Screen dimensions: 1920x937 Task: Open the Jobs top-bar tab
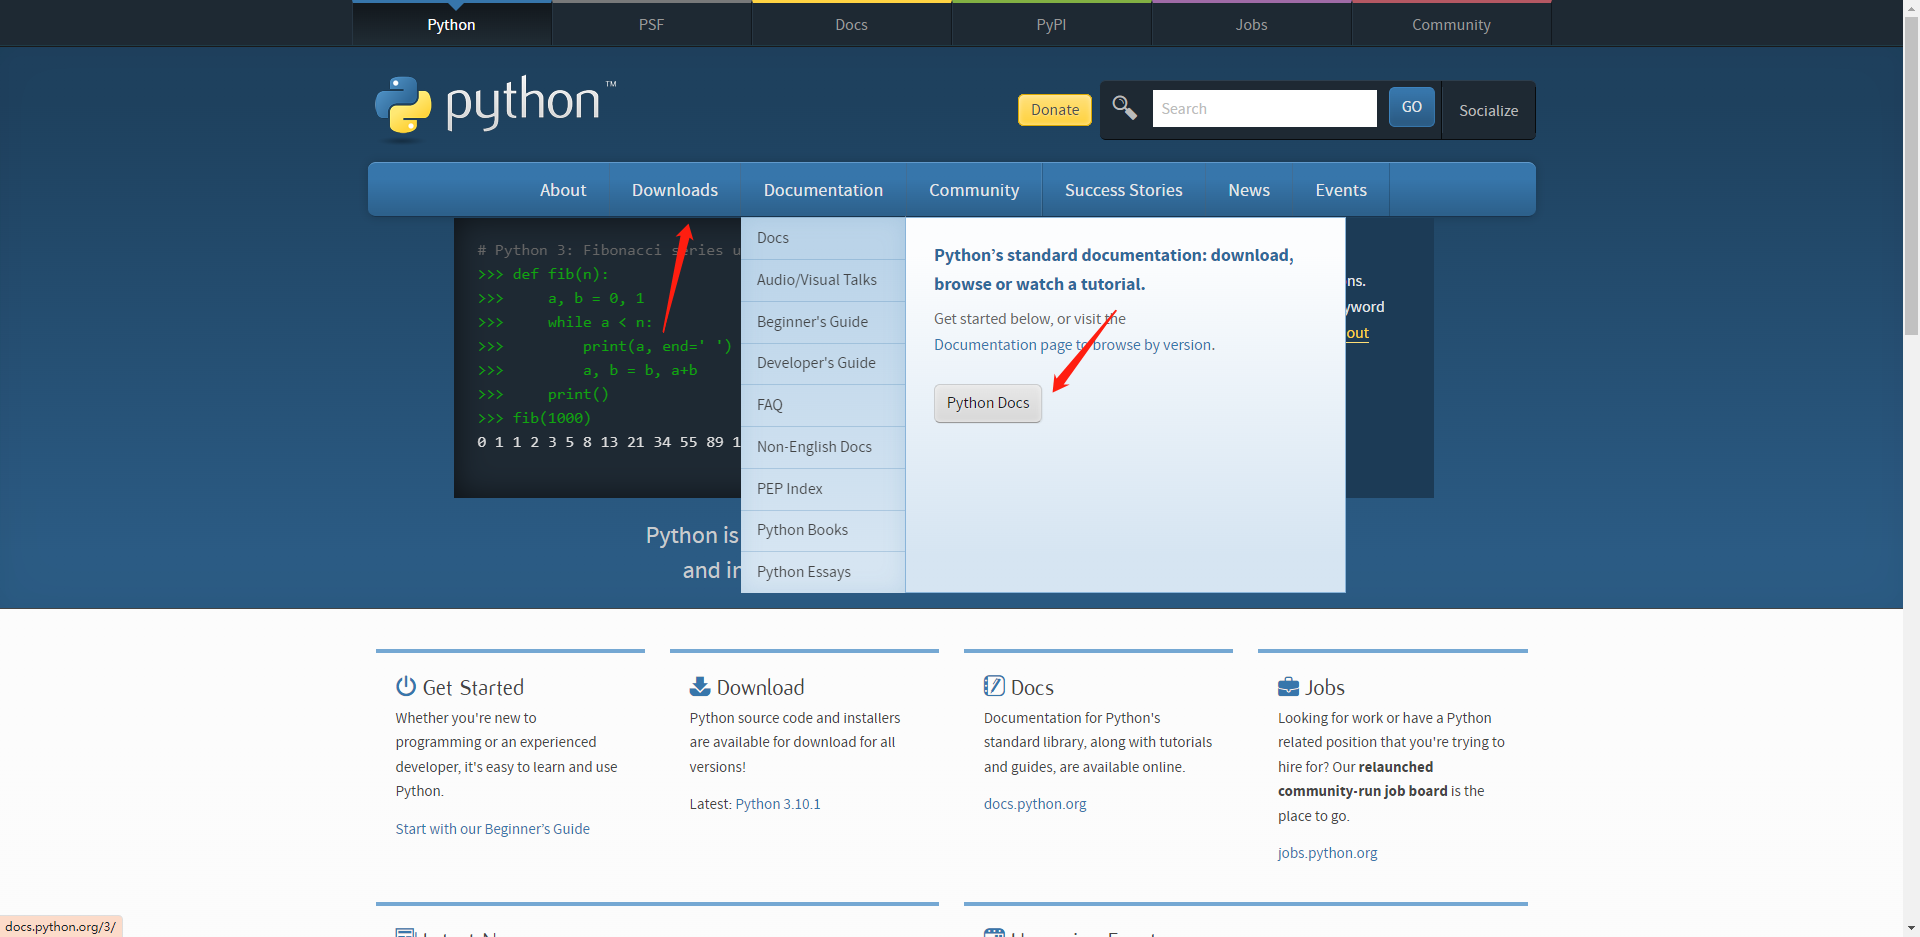1252,24
